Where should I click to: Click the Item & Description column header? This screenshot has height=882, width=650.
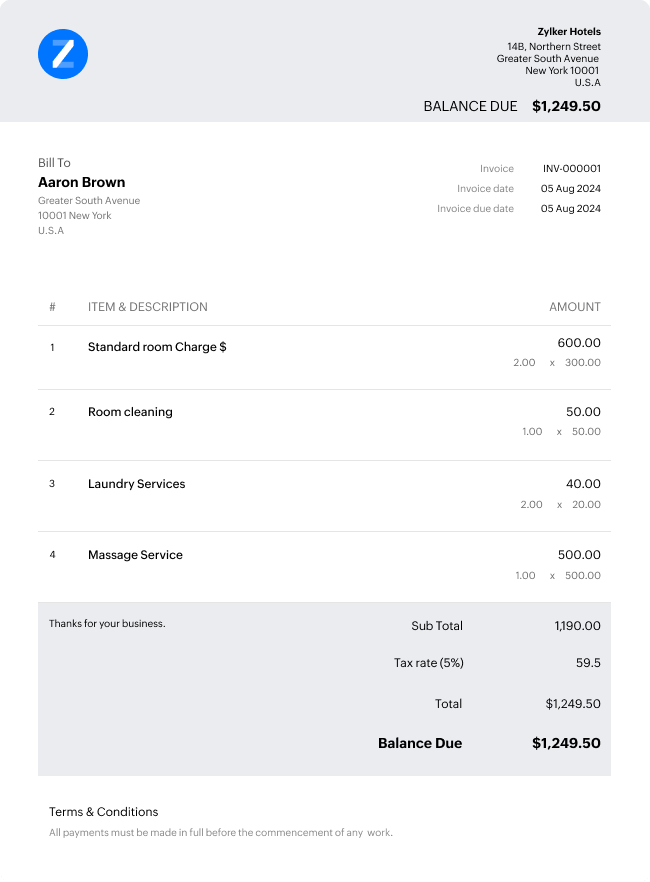click(x=148, y=307)
